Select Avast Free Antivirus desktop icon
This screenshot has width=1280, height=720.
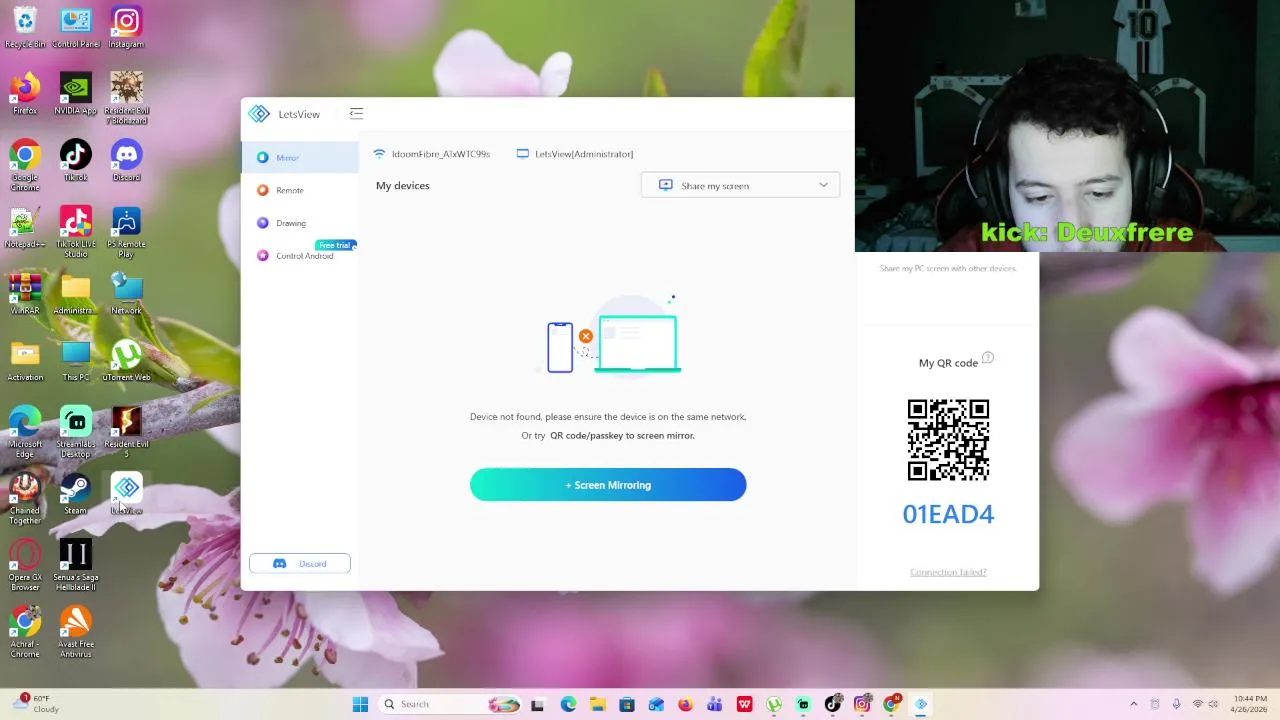[x=76, y=632]
